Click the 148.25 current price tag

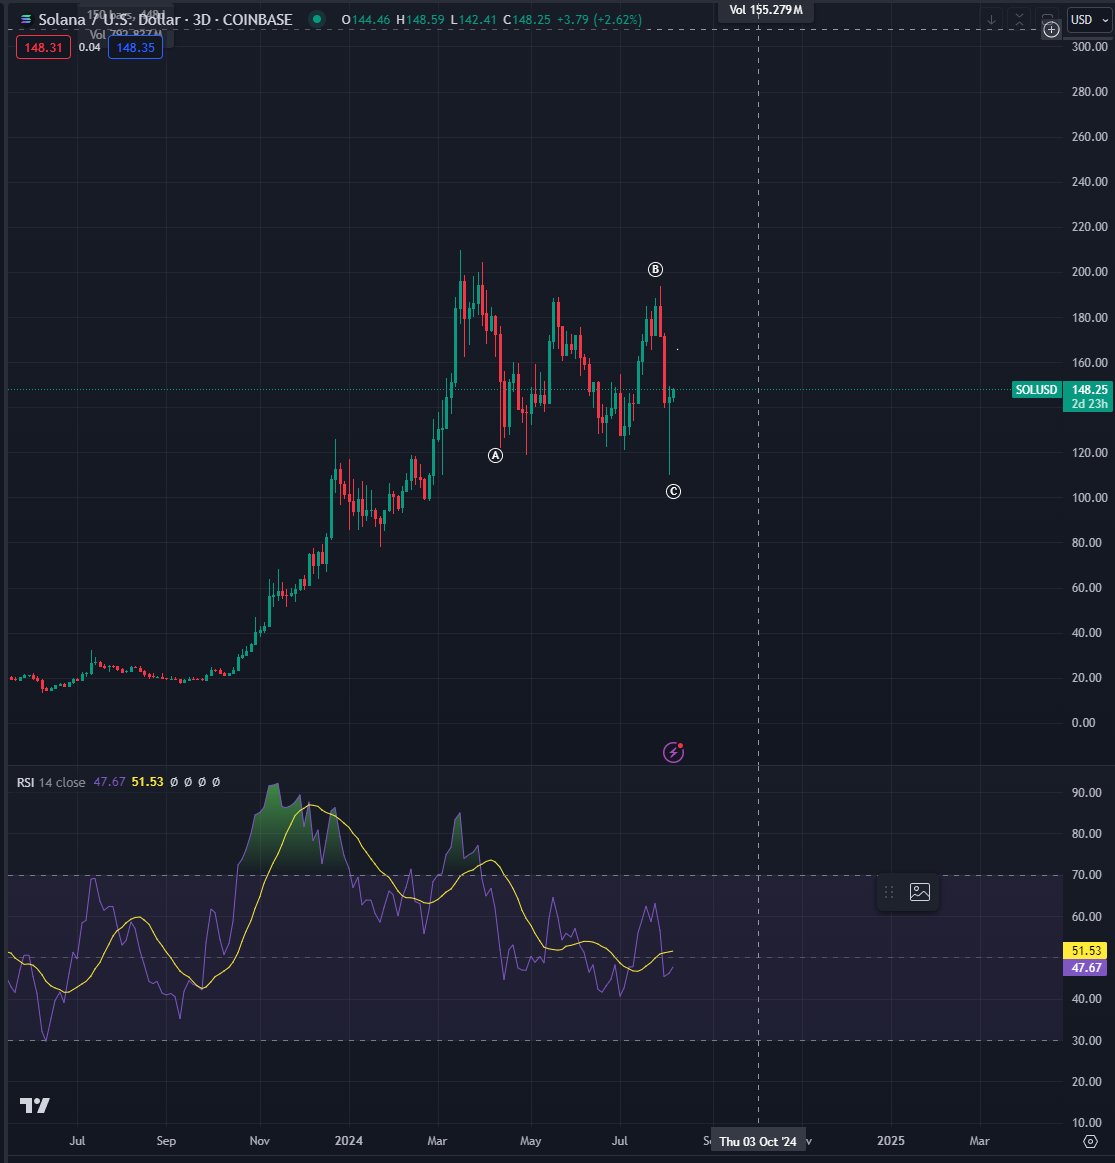(x=1089, y=389)
